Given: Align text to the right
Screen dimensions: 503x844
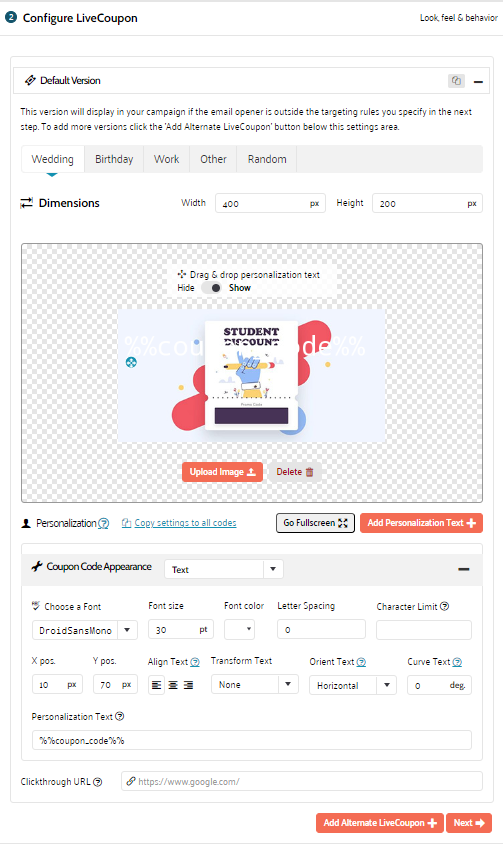Looking at the screenshot, I should pyautogui.click(x=188, y=685).
